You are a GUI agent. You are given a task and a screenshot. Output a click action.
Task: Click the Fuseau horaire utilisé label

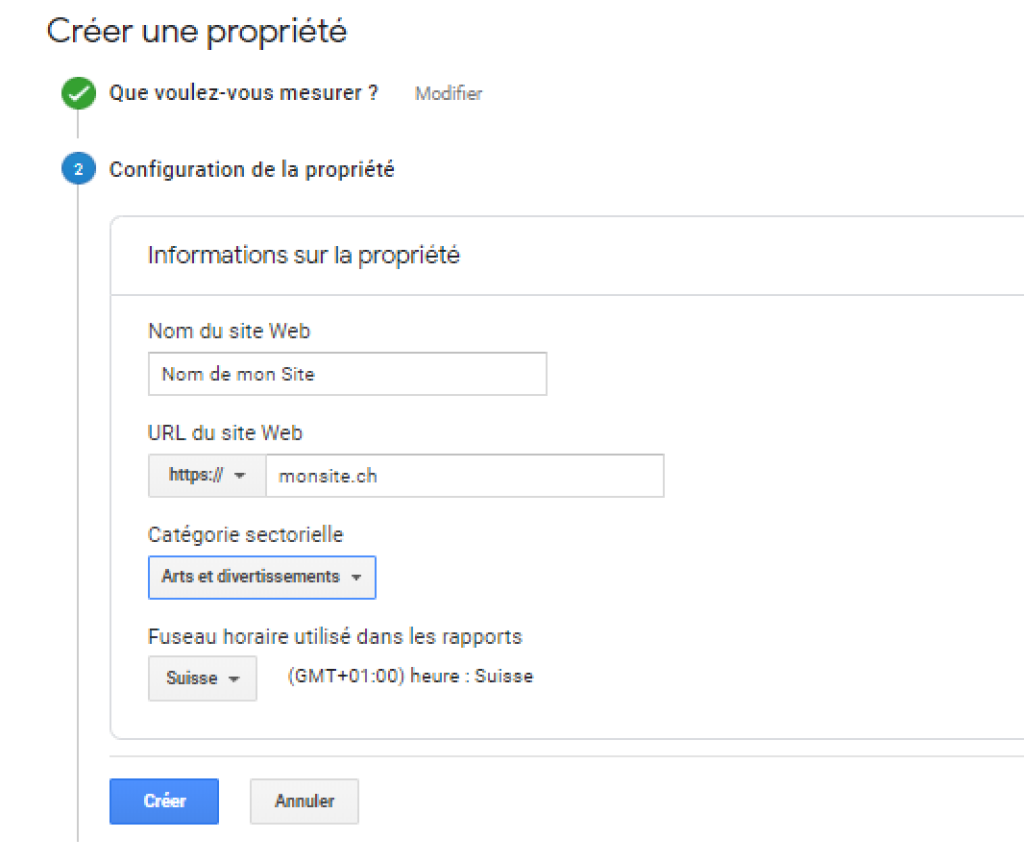click(x=335, y=637)
